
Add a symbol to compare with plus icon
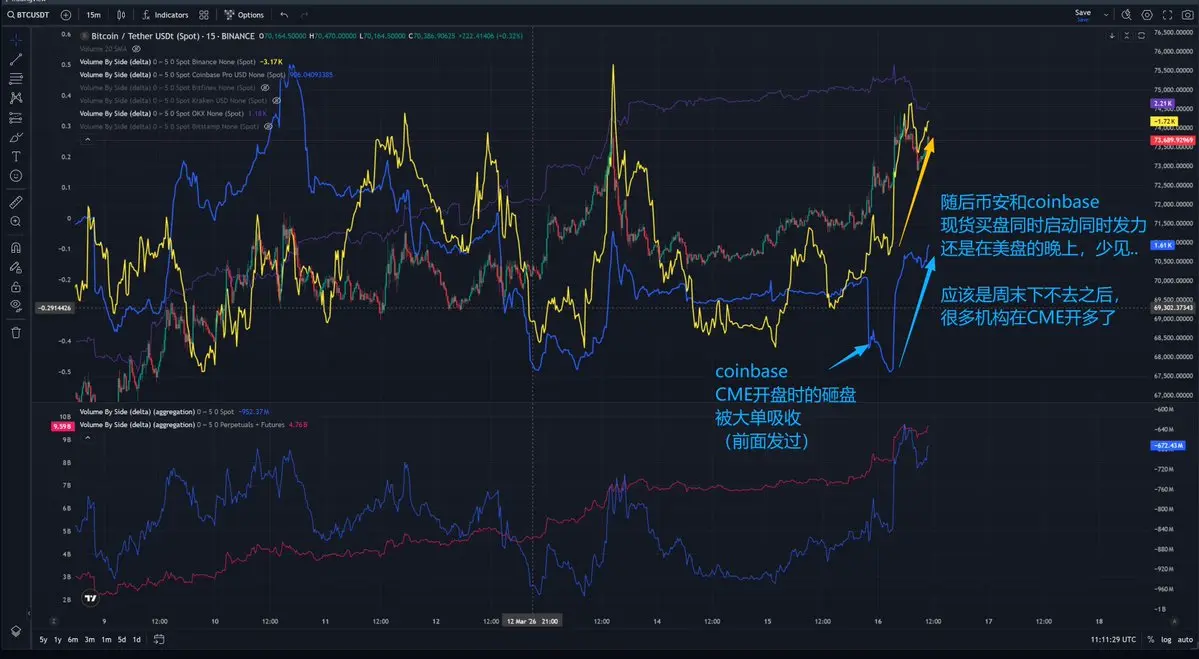click(x=66, y=15)
